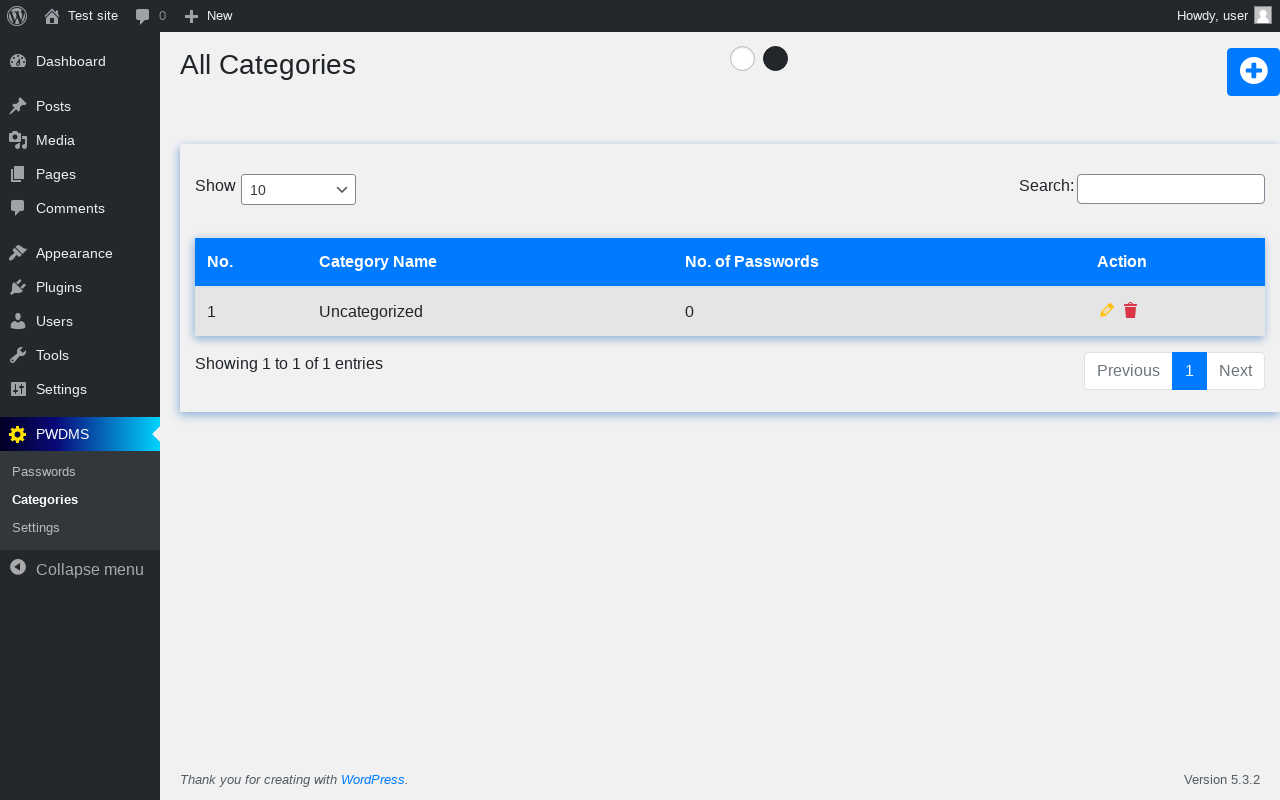The image size is (1280, 800).
Task: Focus the Search input field
Action: click(1171, 189)
